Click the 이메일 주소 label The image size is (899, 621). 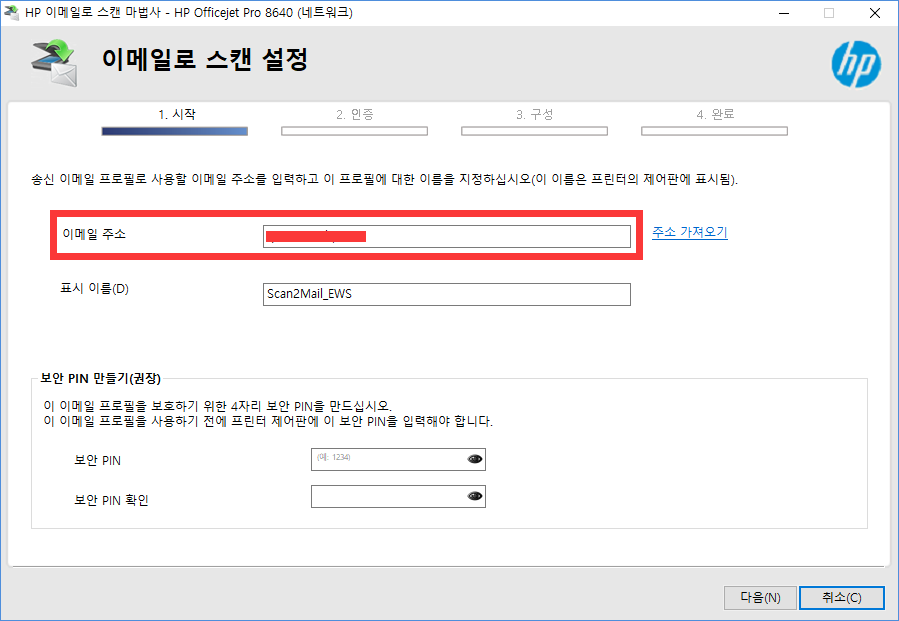tap(94, 234)
